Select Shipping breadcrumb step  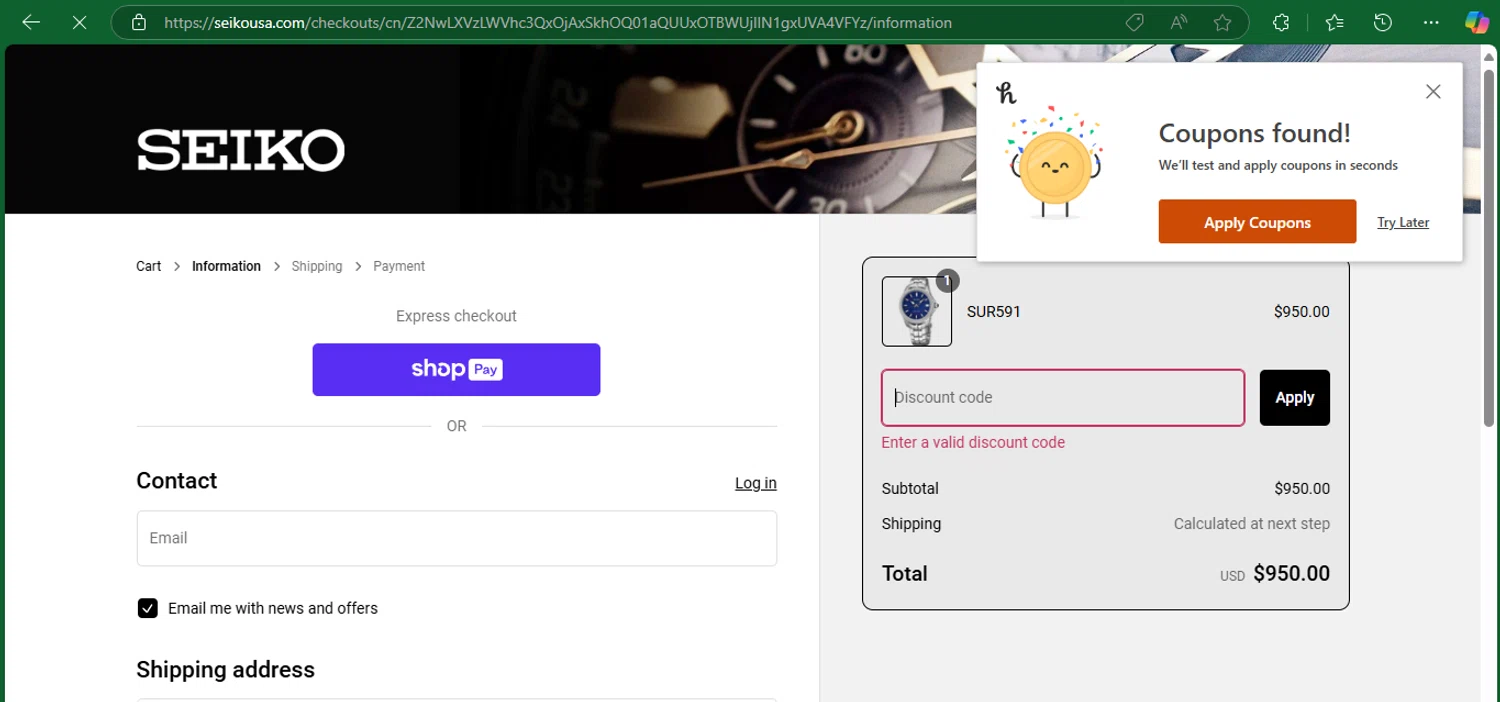tap(317, 266)
